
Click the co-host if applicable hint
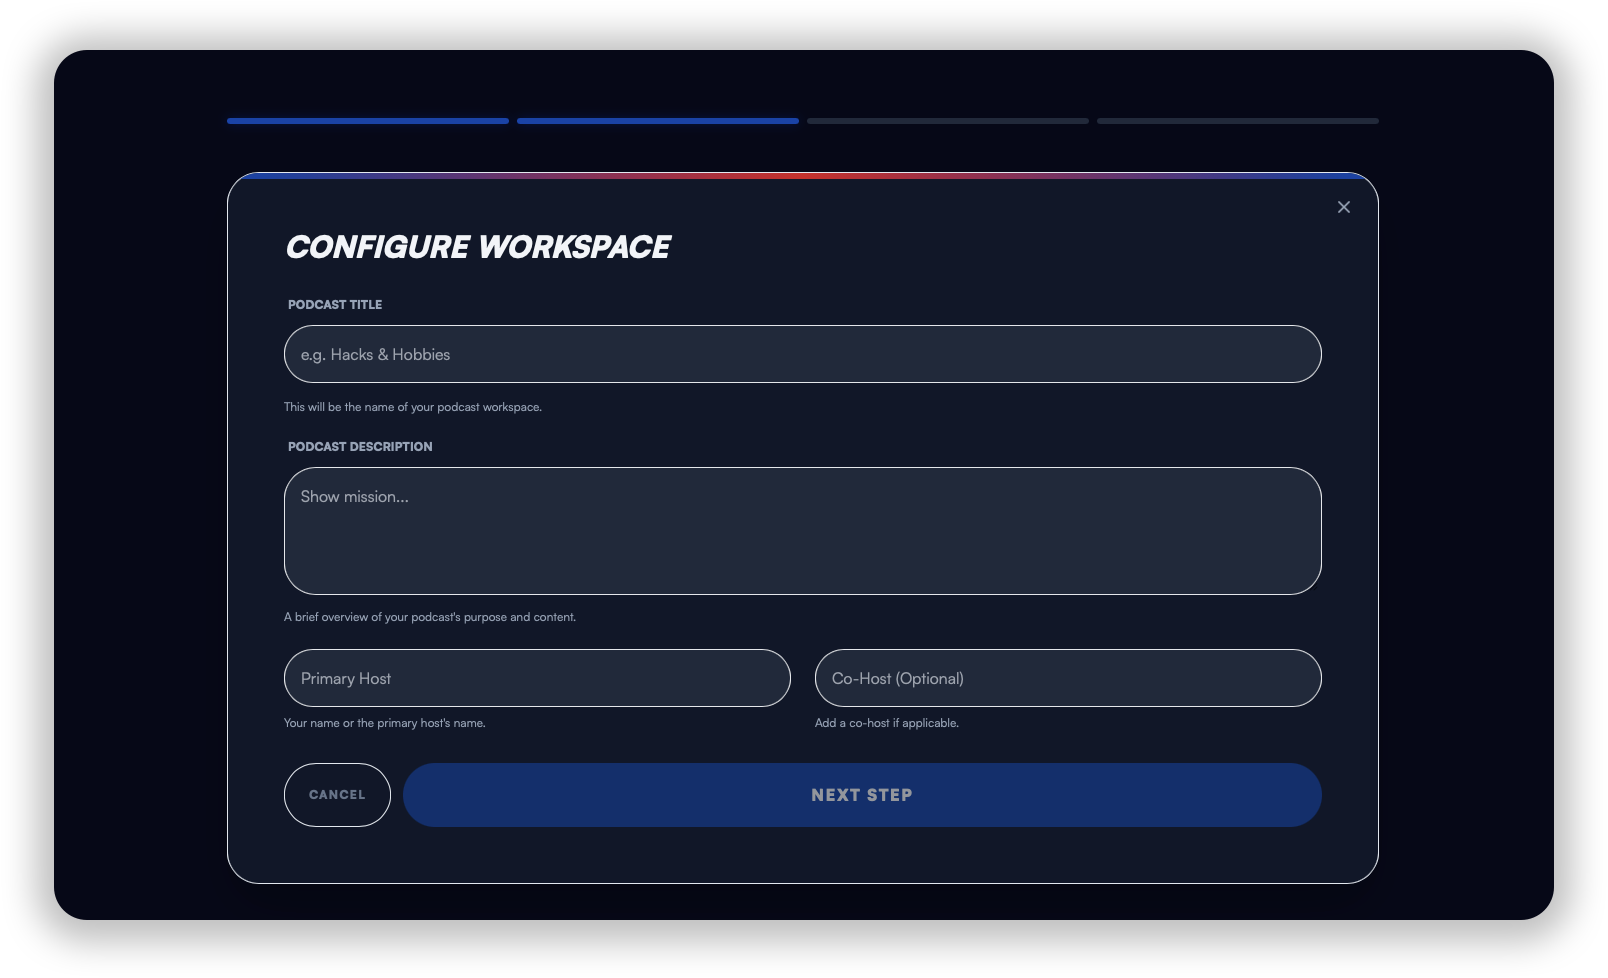(885, 722)
